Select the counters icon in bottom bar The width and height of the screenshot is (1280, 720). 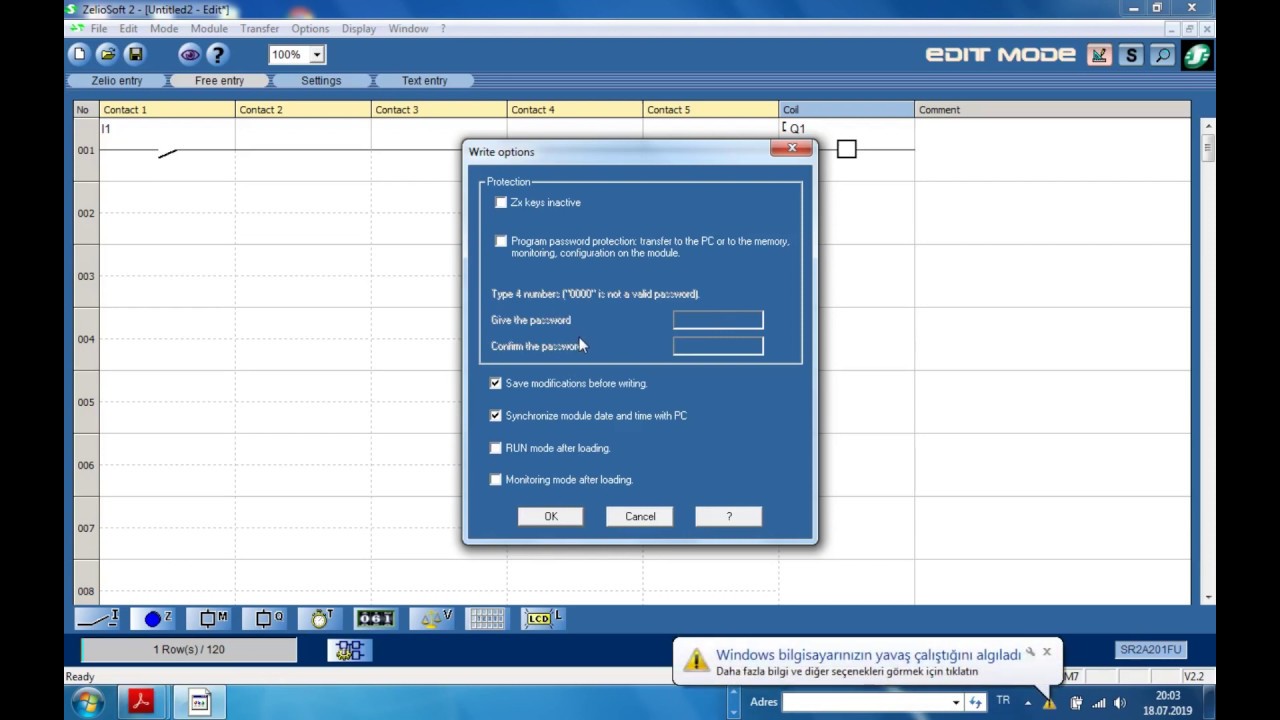pyautogui.click(x=376, y=619)
